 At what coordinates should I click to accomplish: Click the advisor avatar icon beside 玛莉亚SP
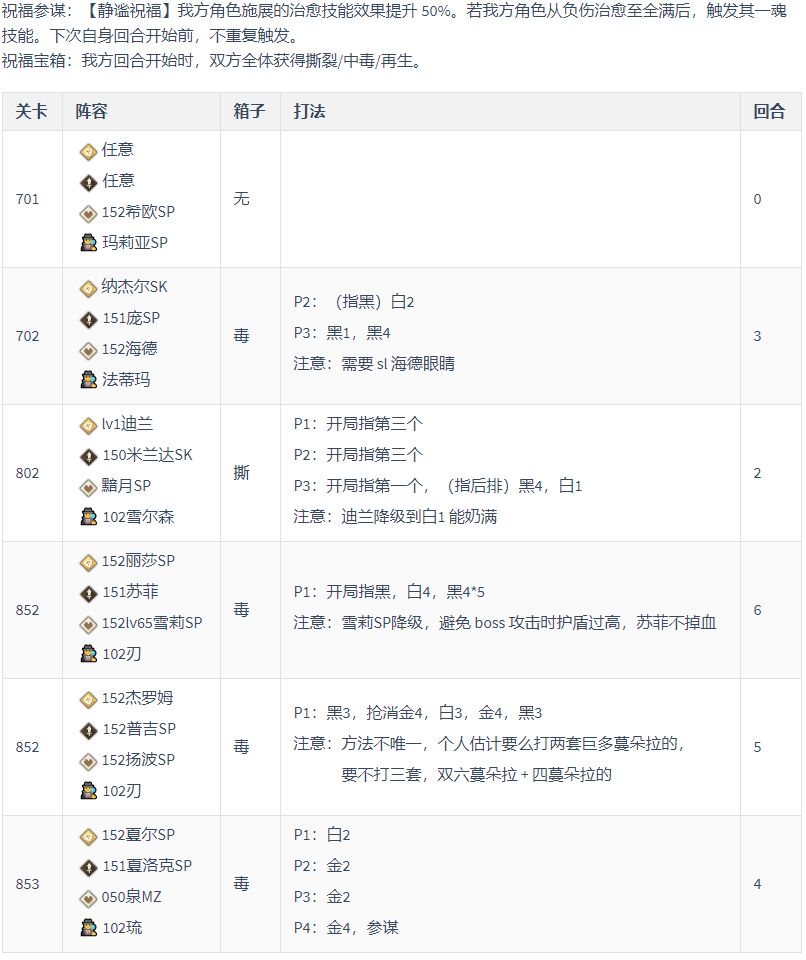(89, 243)
